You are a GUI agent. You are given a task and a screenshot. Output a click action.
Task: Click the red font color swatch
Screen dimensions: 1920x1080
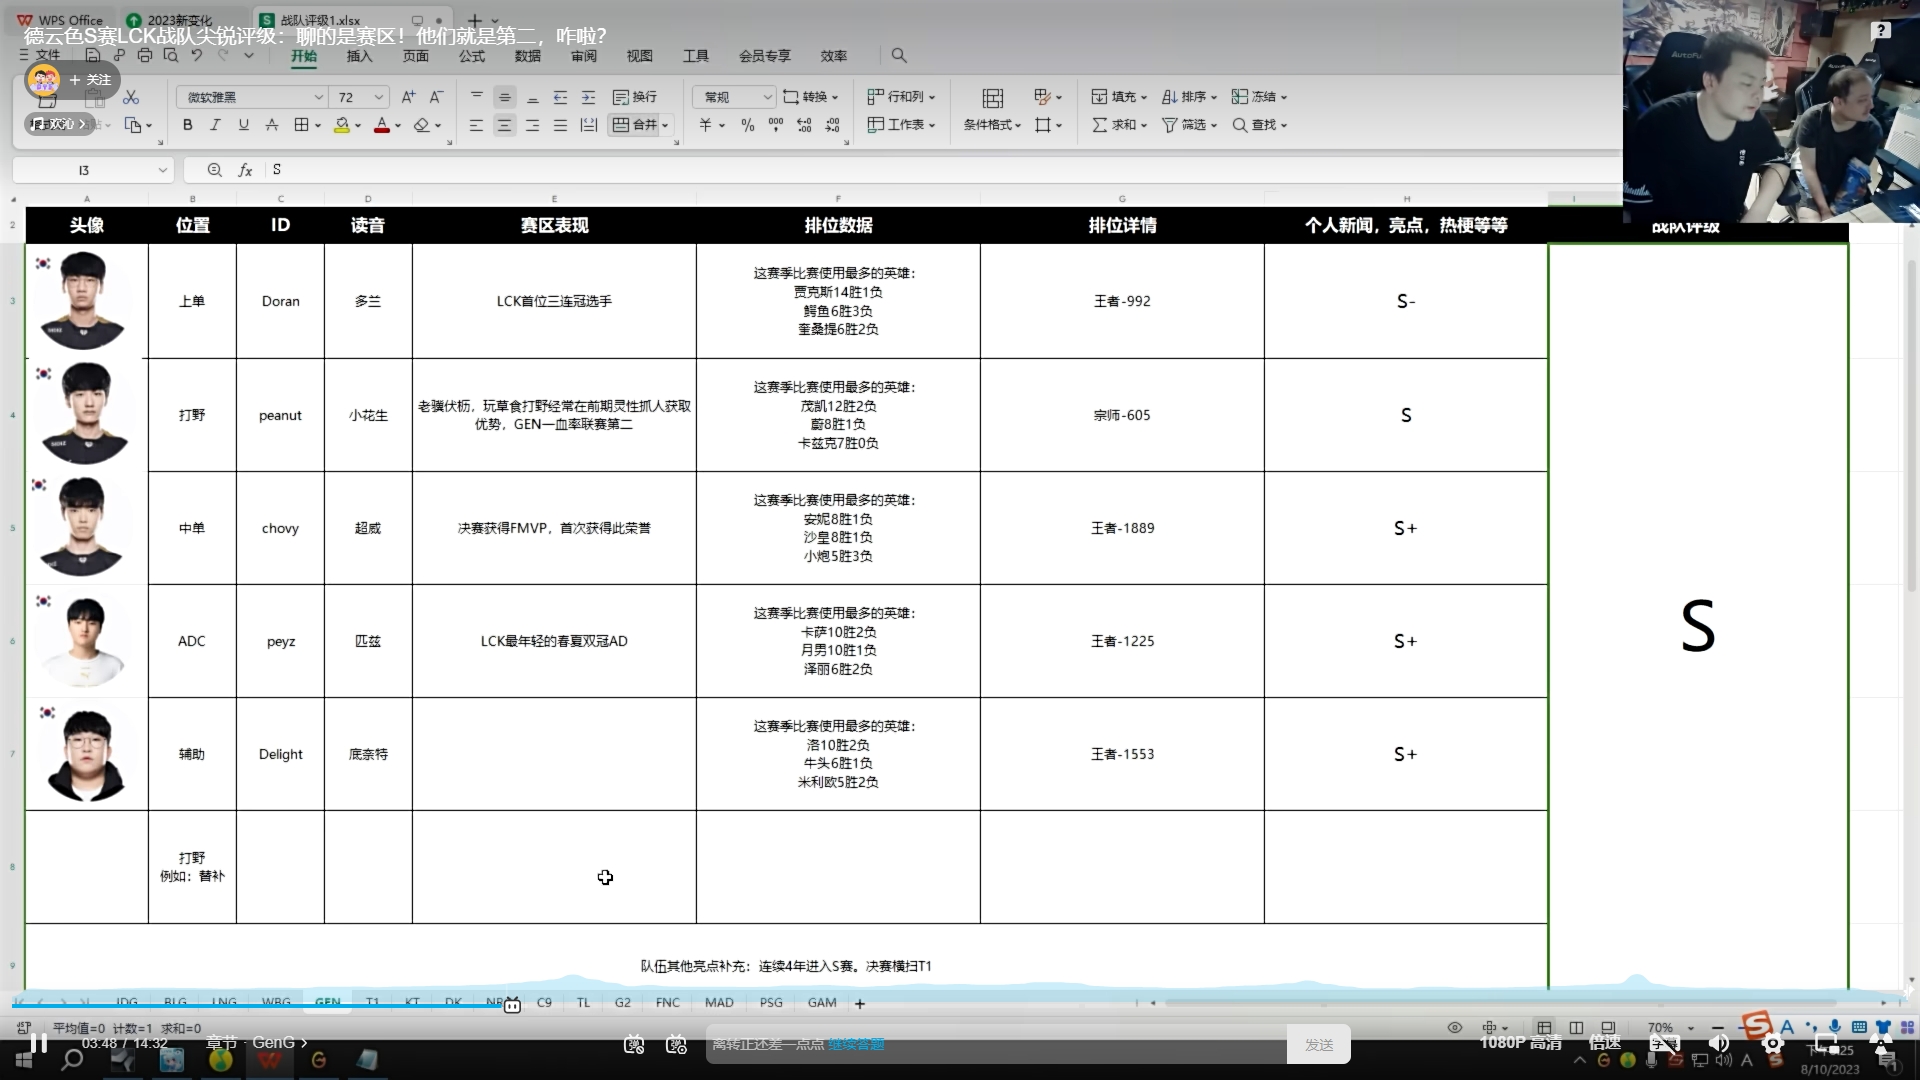coord(382,125)
